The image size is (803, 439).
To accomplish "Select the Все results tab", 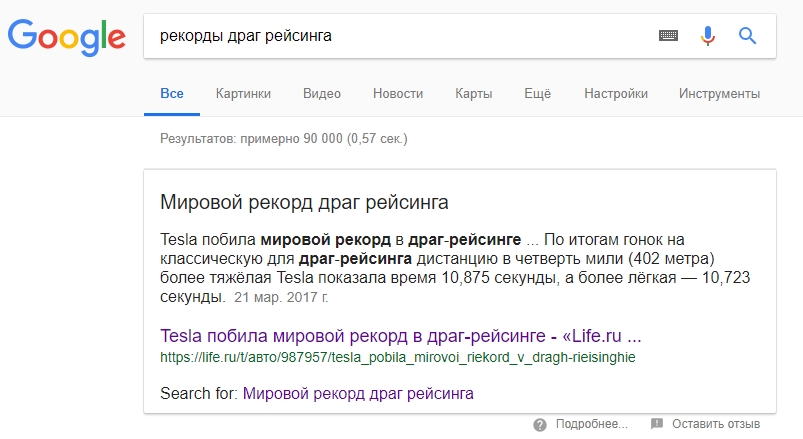I will [172, 94].
